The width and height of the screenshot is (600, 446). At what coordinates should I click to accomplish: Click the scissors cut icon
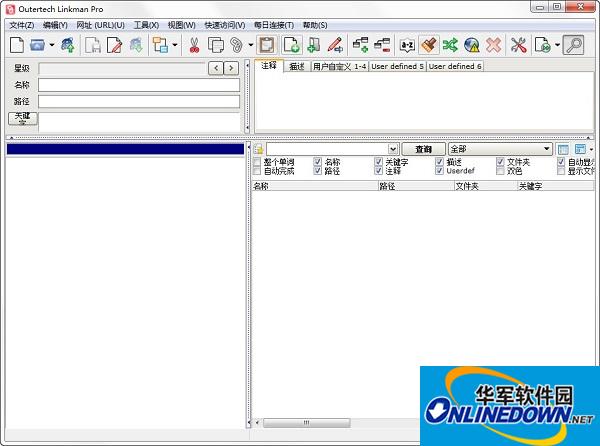coord(193,44)
